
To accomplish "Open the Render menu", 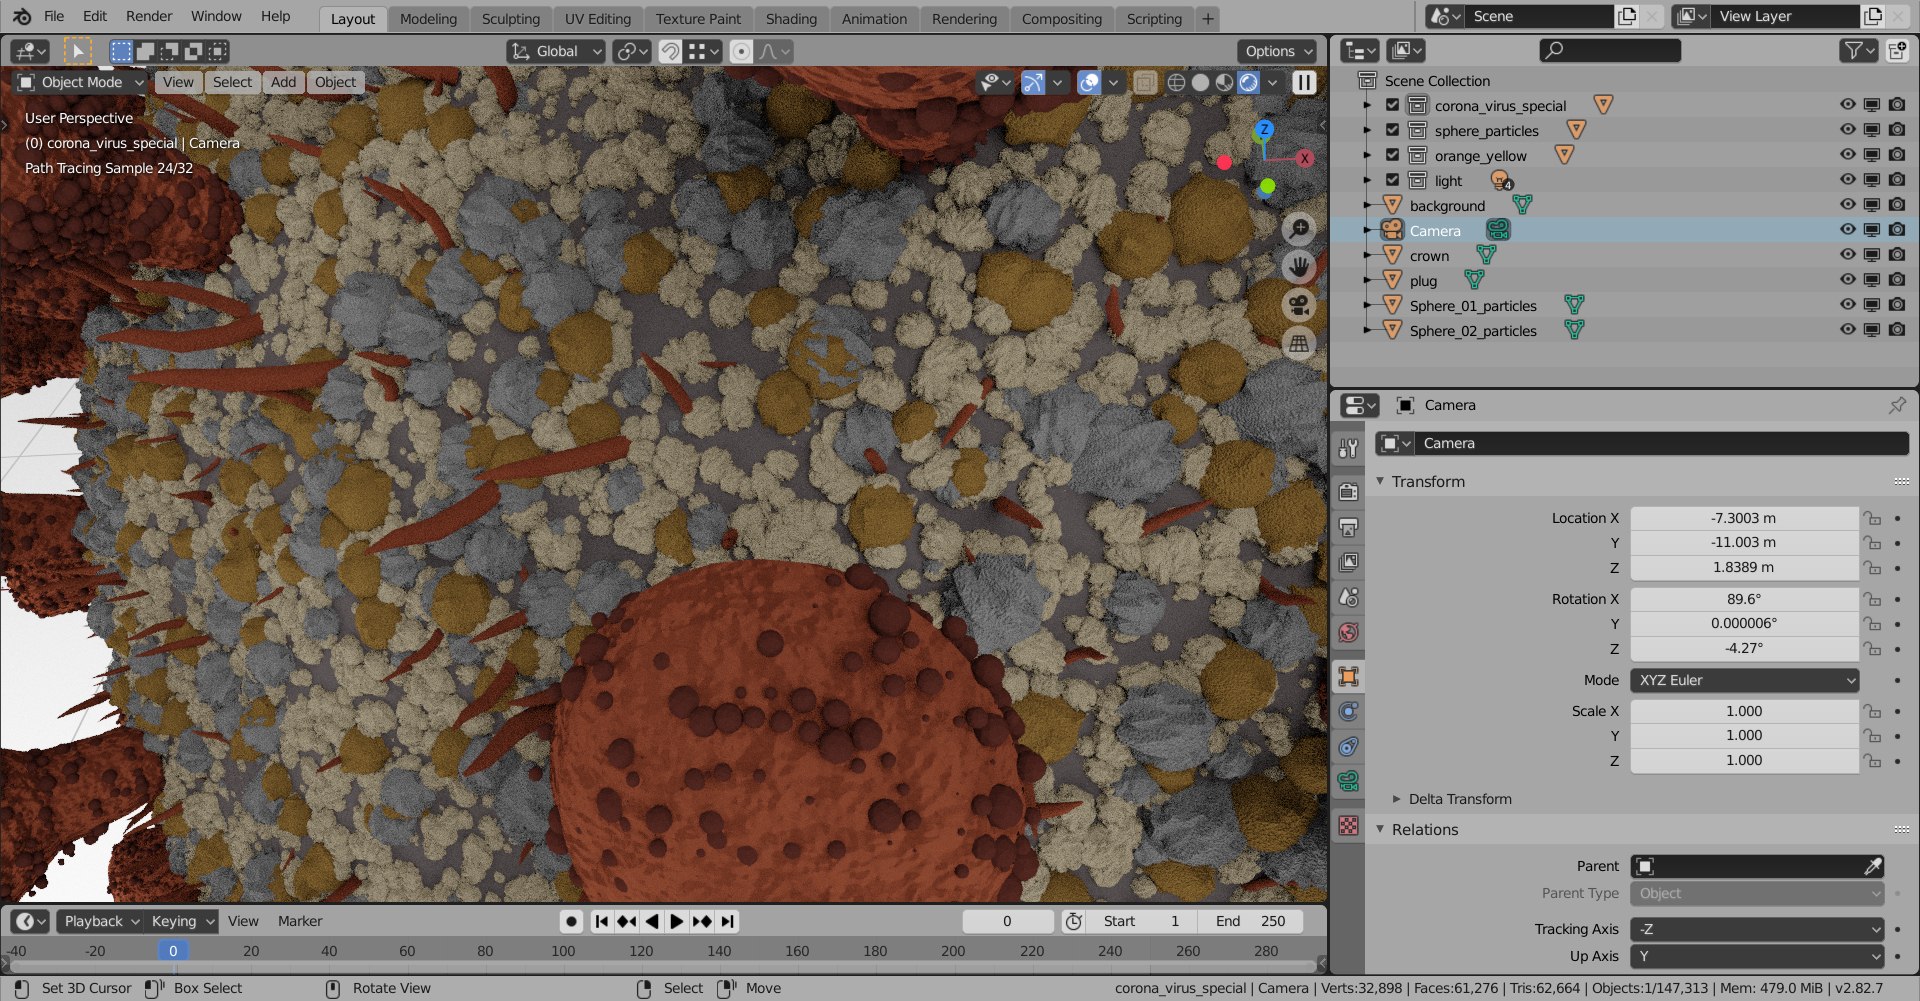I will pos(149,16).
